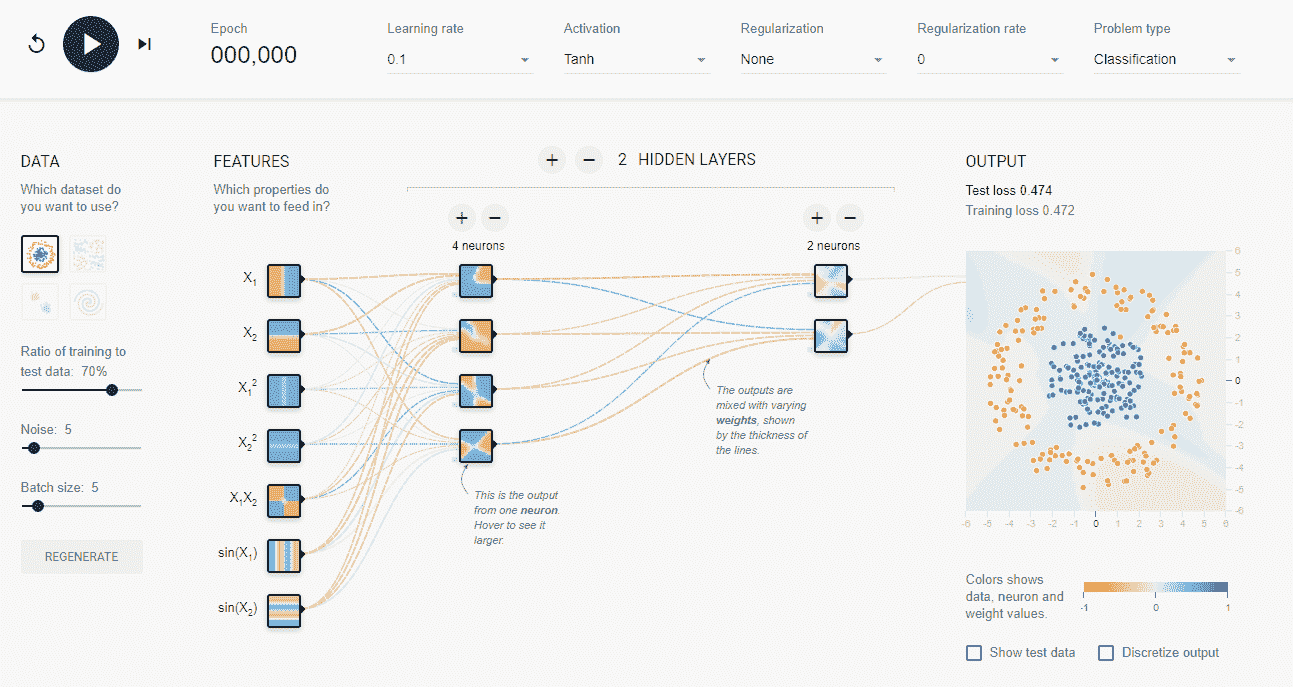
Task: Select the spiral dataset thumbnail
Action: (89, 301)
